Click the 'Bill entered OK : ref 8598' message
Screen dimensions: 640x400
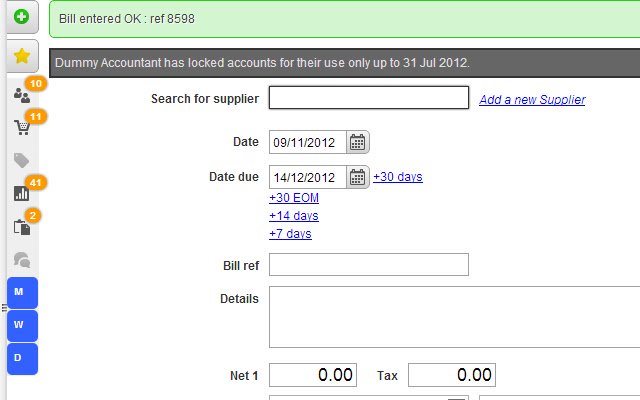pos(127,19)
